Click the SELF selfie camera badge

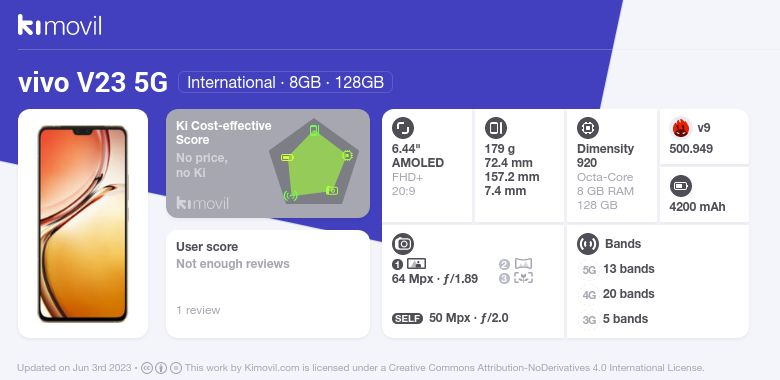407,318
